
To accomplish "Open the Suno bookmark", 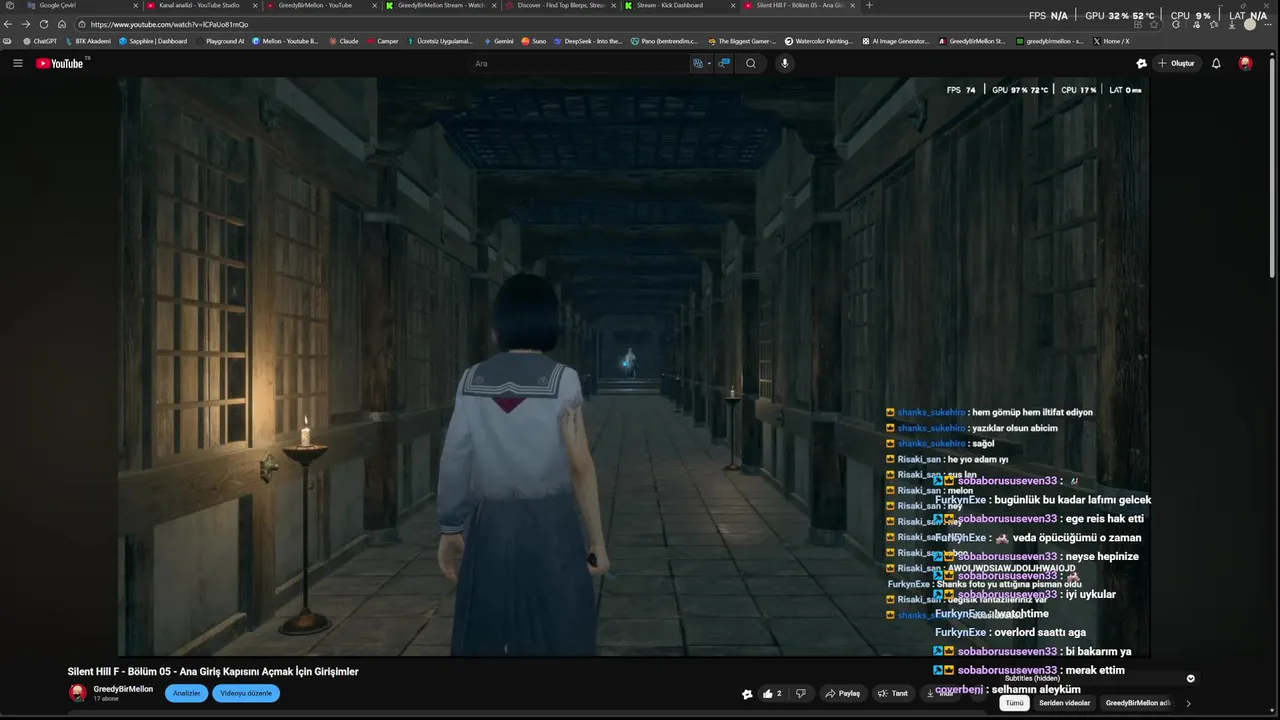I will click(534, 41).
